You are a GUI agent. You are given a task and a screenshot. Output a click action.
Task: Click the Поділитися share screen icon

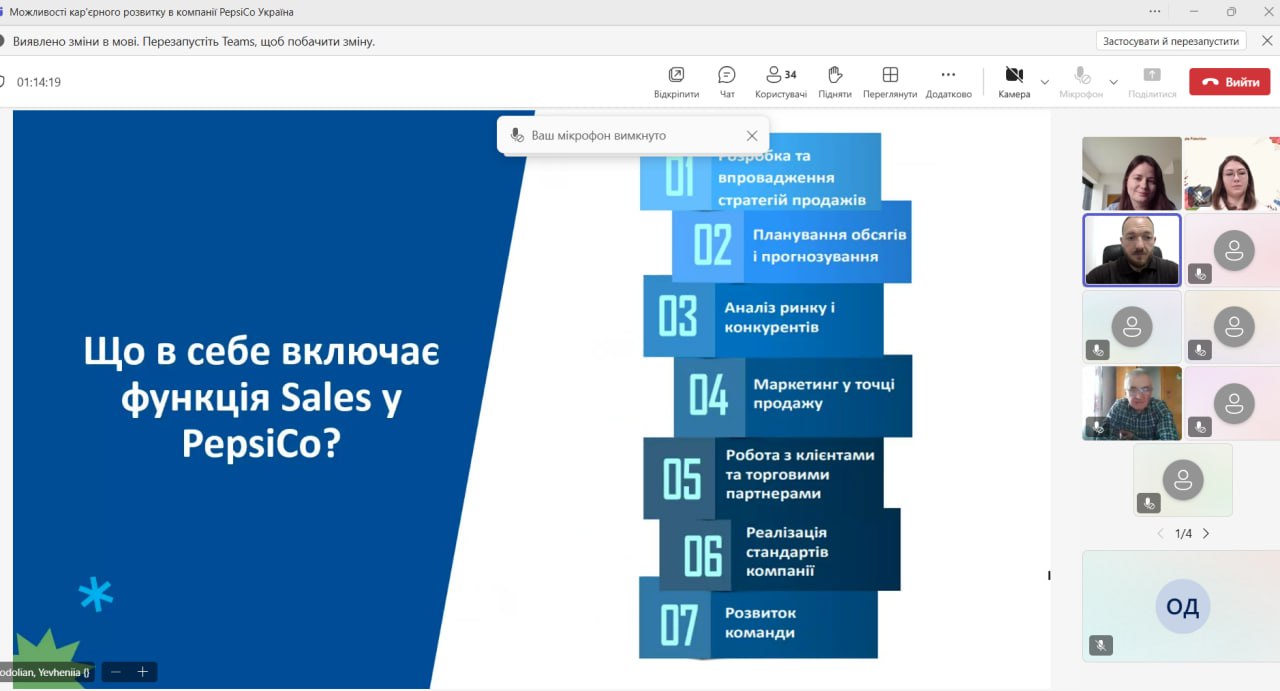(1152, 76)
